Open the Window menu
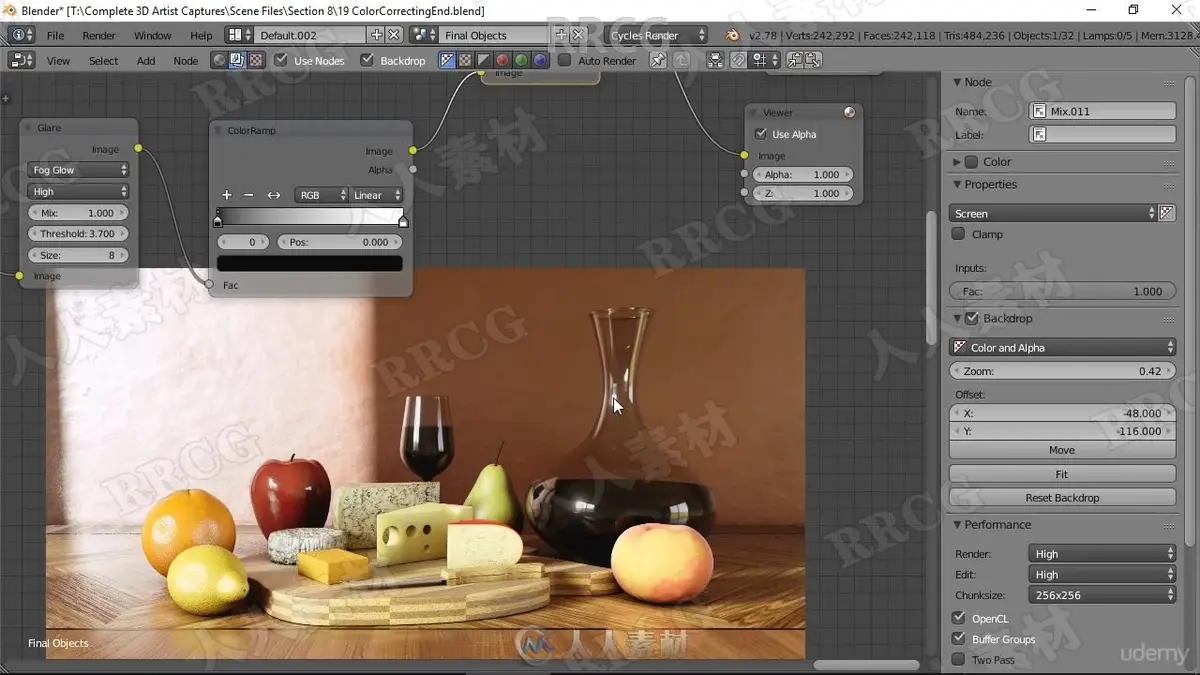This screenshot has width=1200, height=675. pos(153,35)
